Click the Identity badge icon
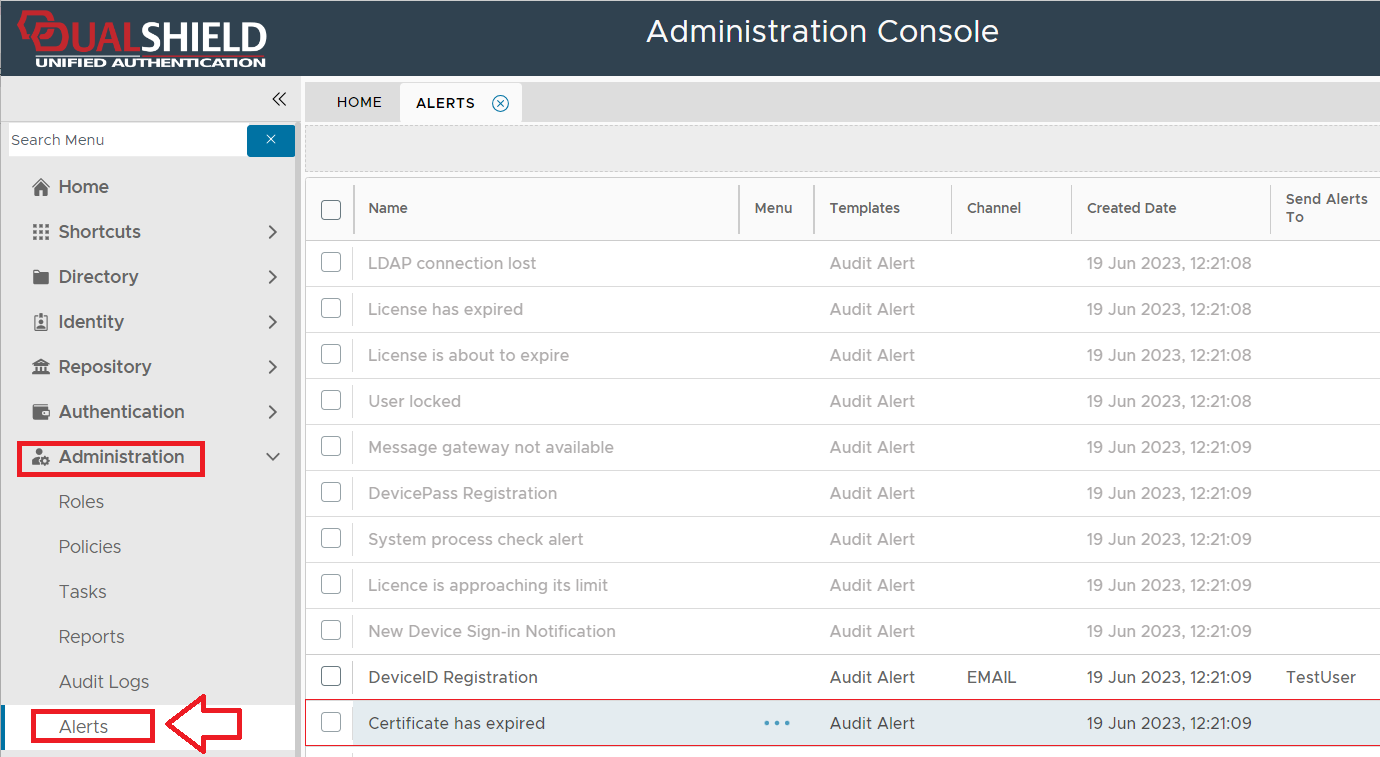Image resolution: width=1380 pixels, height=757 pixels. point(41,322)
